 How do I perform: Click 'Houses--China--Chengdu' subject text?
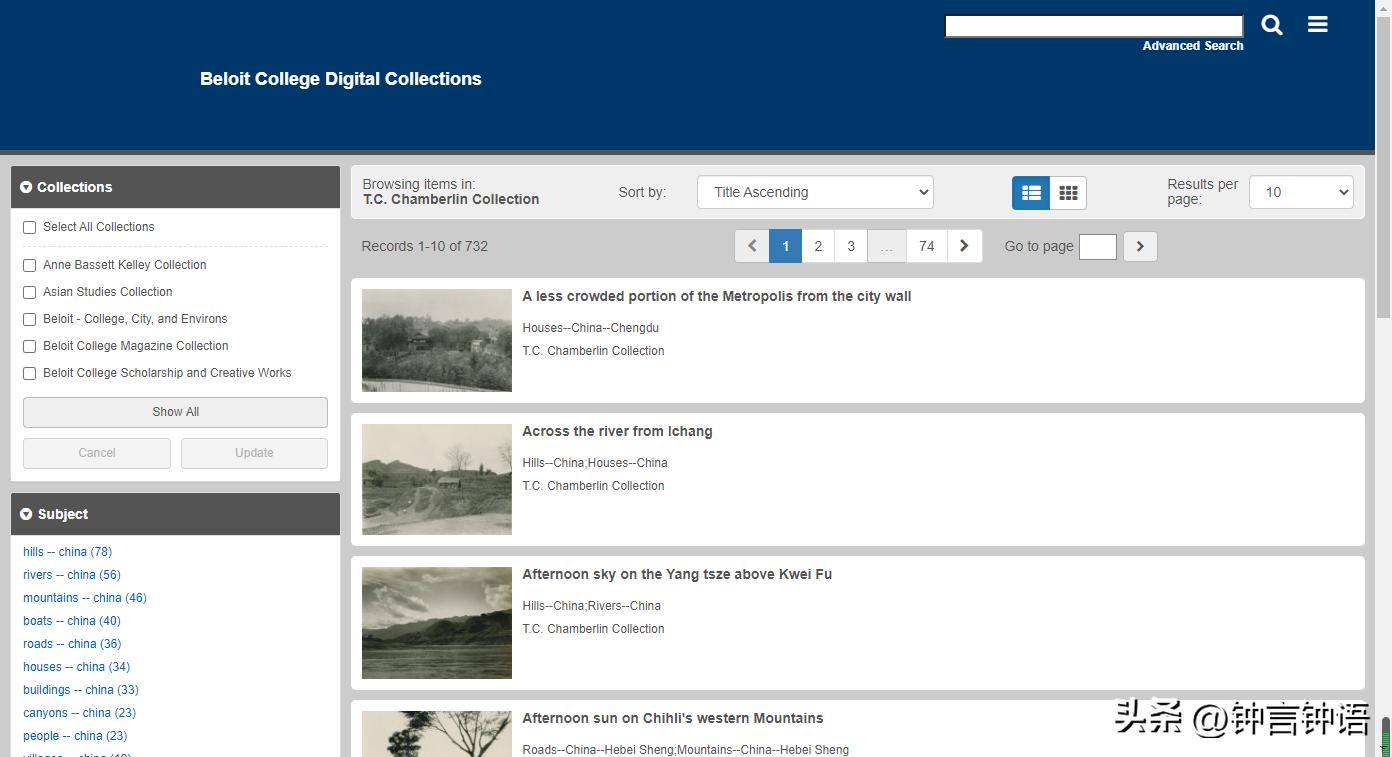(590, 328)
